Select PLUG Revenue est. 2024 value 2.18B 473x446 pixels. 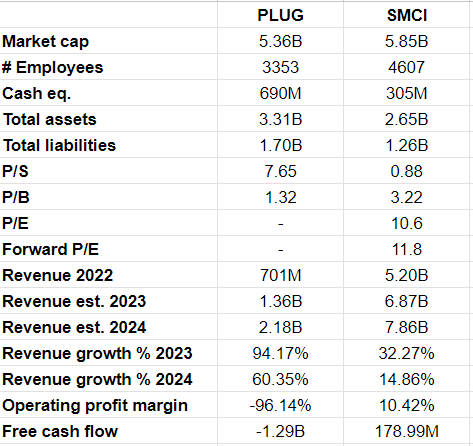280,327
